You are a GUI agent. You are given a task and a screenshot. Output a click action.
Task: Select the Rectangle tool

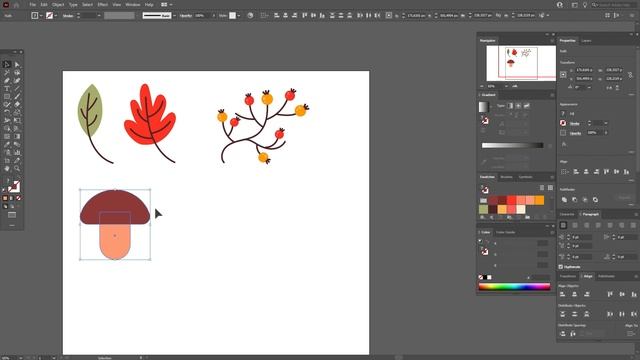[7, 96]
